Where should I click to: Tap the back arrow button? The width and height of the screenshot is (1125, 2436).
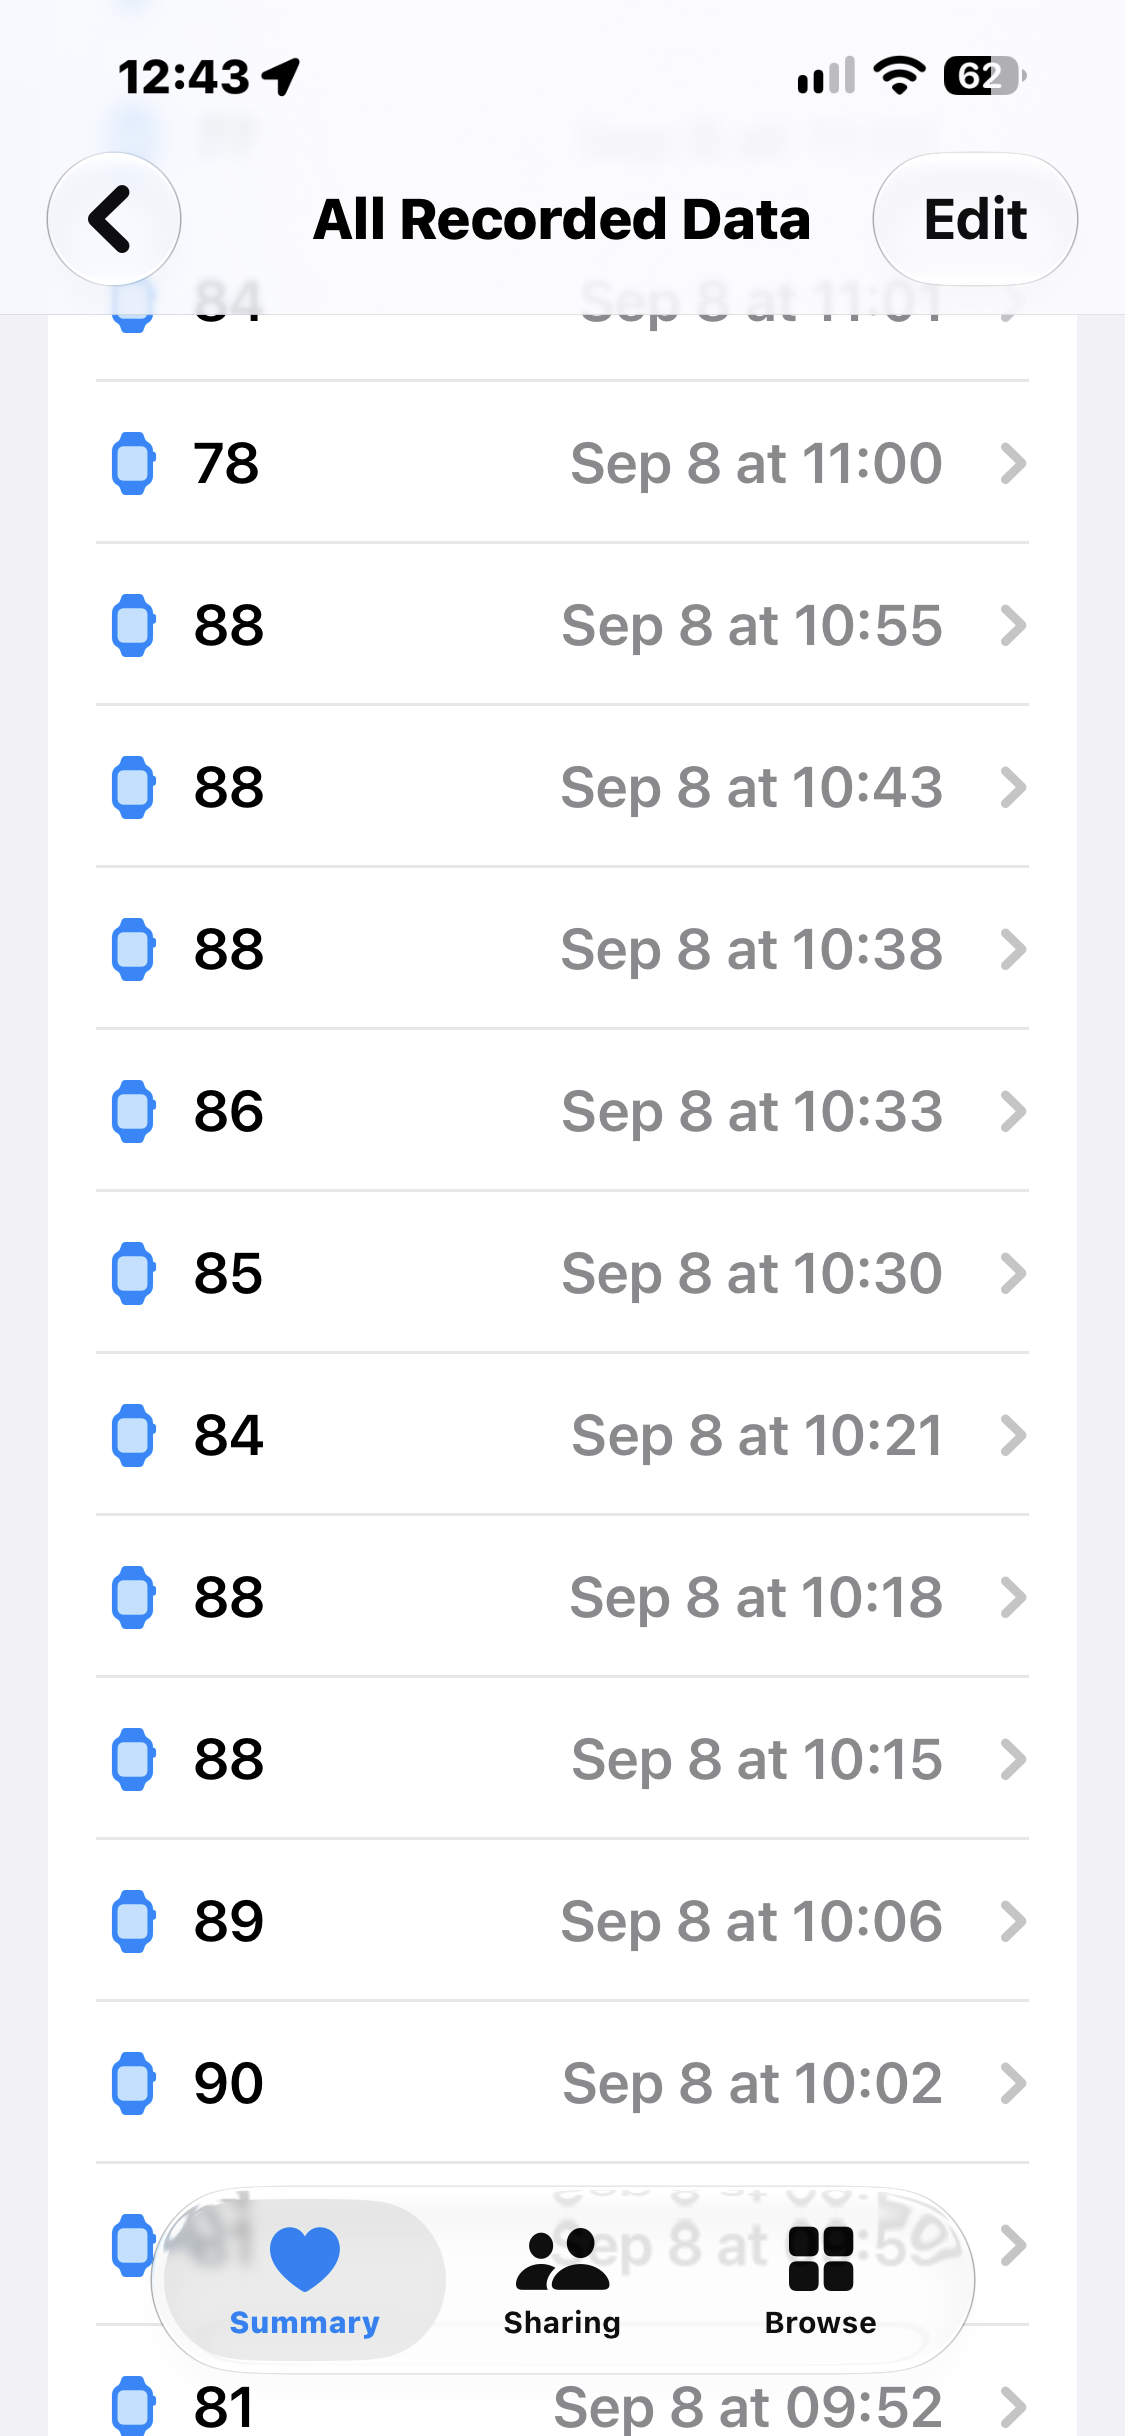point(113,219)
